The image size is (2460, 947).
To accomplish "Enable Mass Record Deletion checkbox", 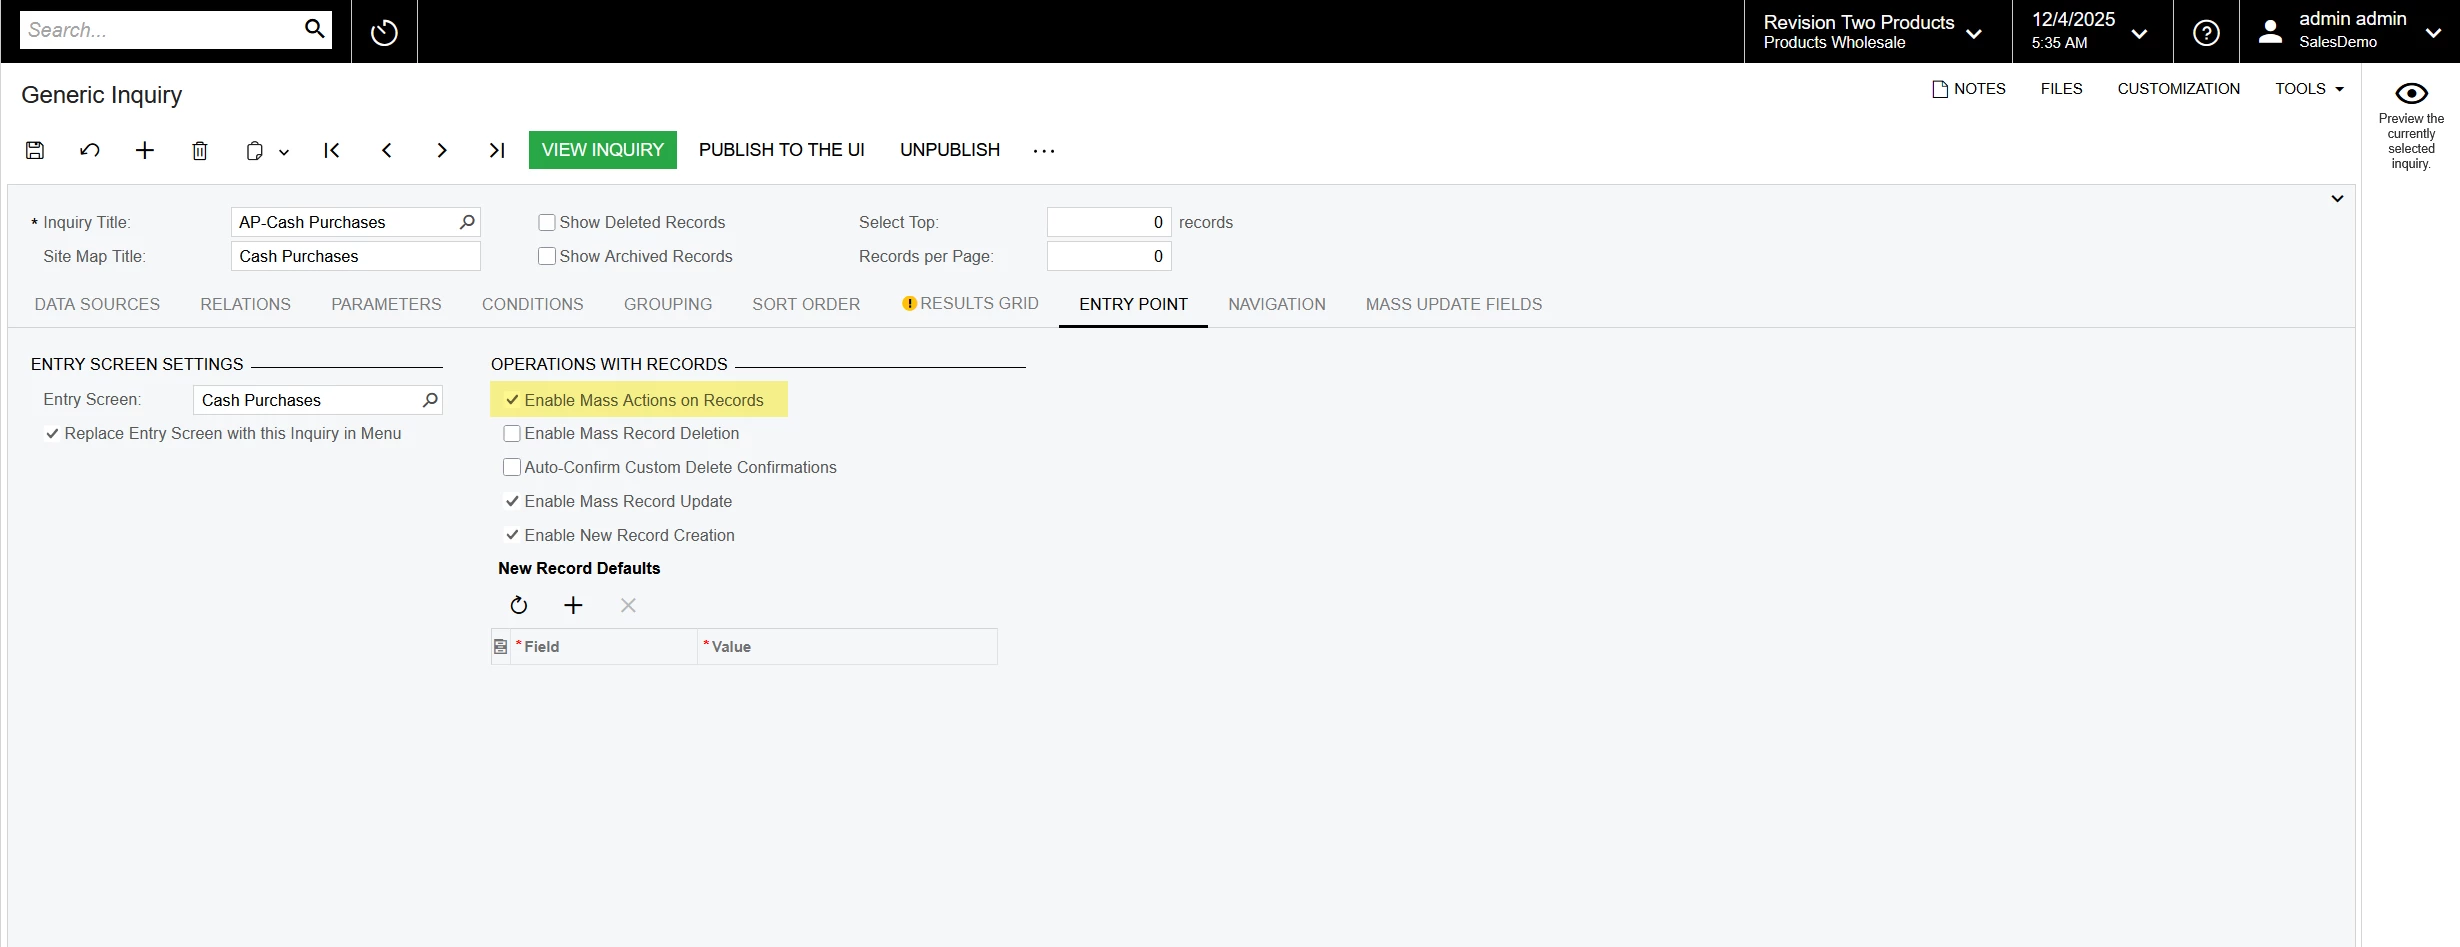I will pyautogui.click(x=512, y=433).
